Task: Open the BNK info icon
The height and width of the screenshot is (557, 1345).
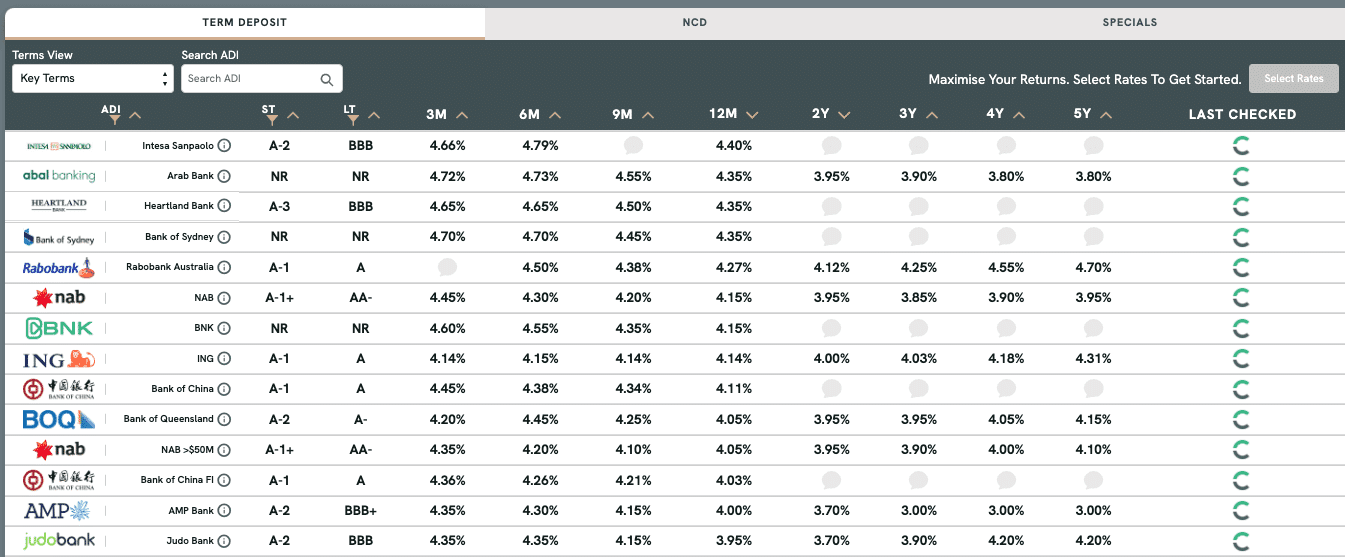Action: [224, 328]
